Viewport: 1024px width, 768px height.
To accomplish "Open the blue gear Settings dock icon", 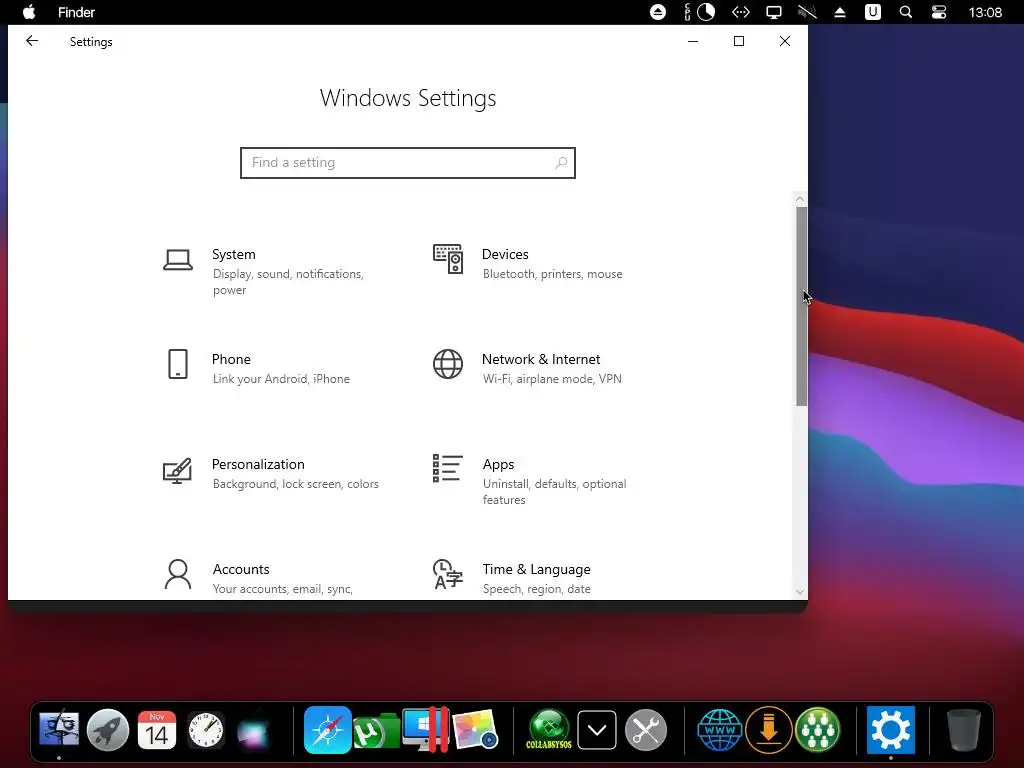I will coord(891,730).
